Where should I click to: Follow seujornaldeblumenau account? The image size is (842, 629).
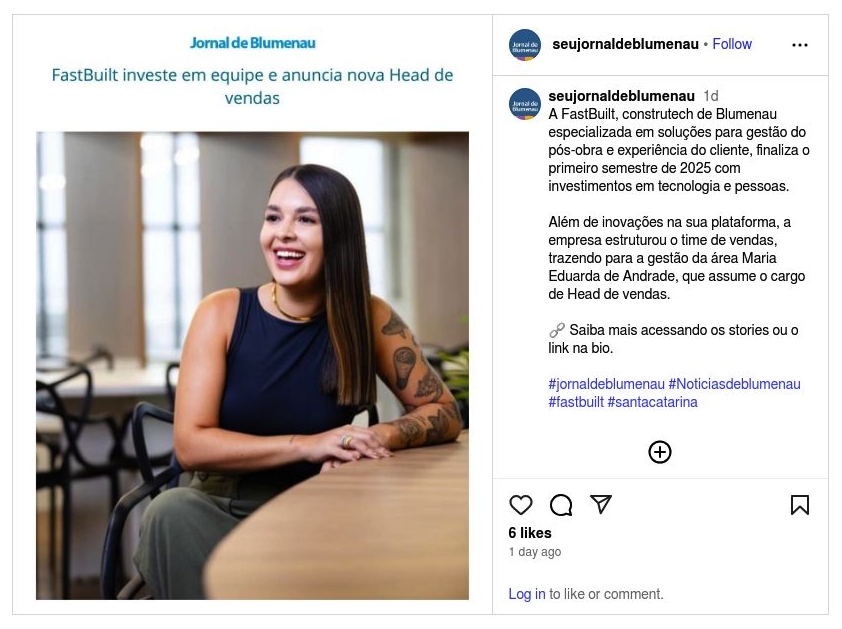(731, 44)
